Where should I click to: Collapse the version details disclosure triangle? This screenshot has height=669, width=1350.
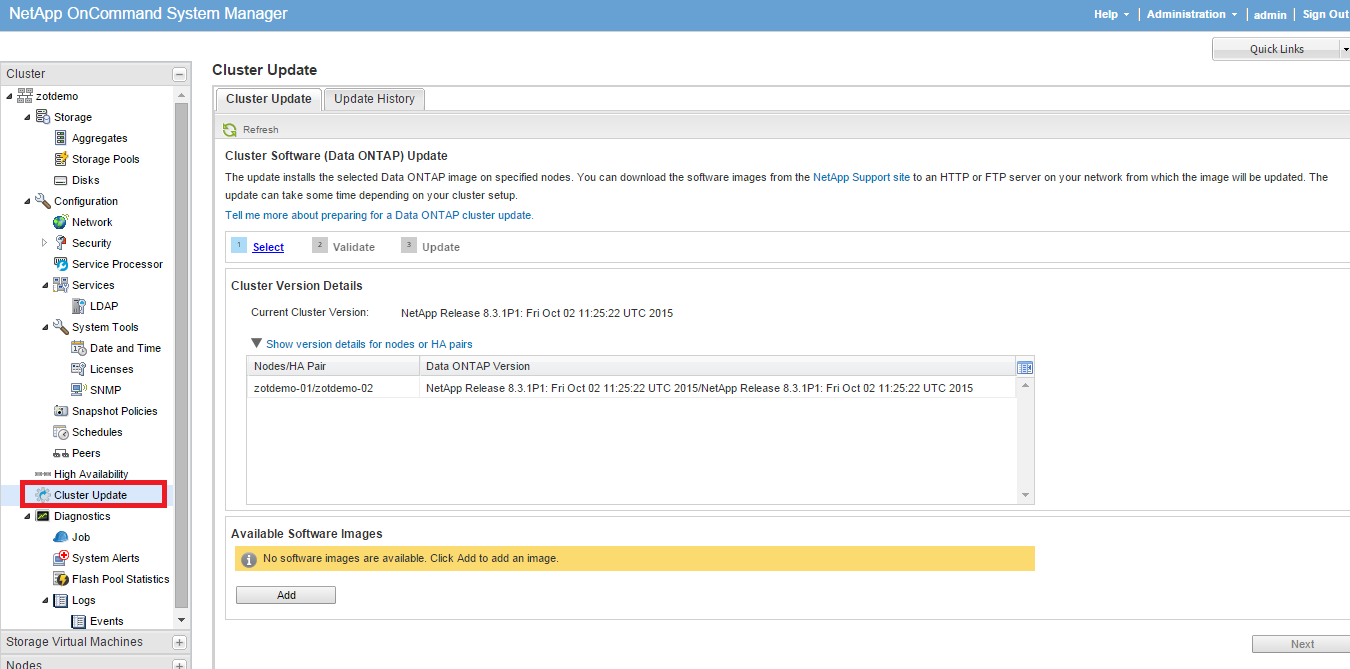(x=257, y=343)
